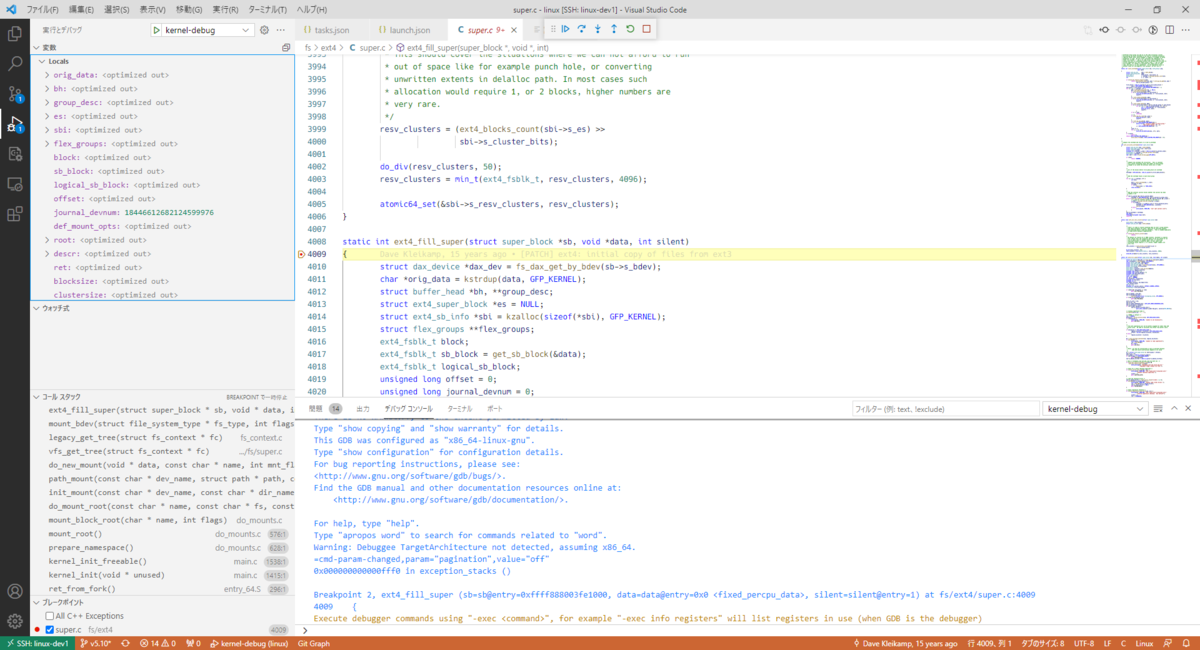The width and height of the screenshot is (1200, 650).
Task: Open editor more actions ellipsis
Action: pos(1188,29)
